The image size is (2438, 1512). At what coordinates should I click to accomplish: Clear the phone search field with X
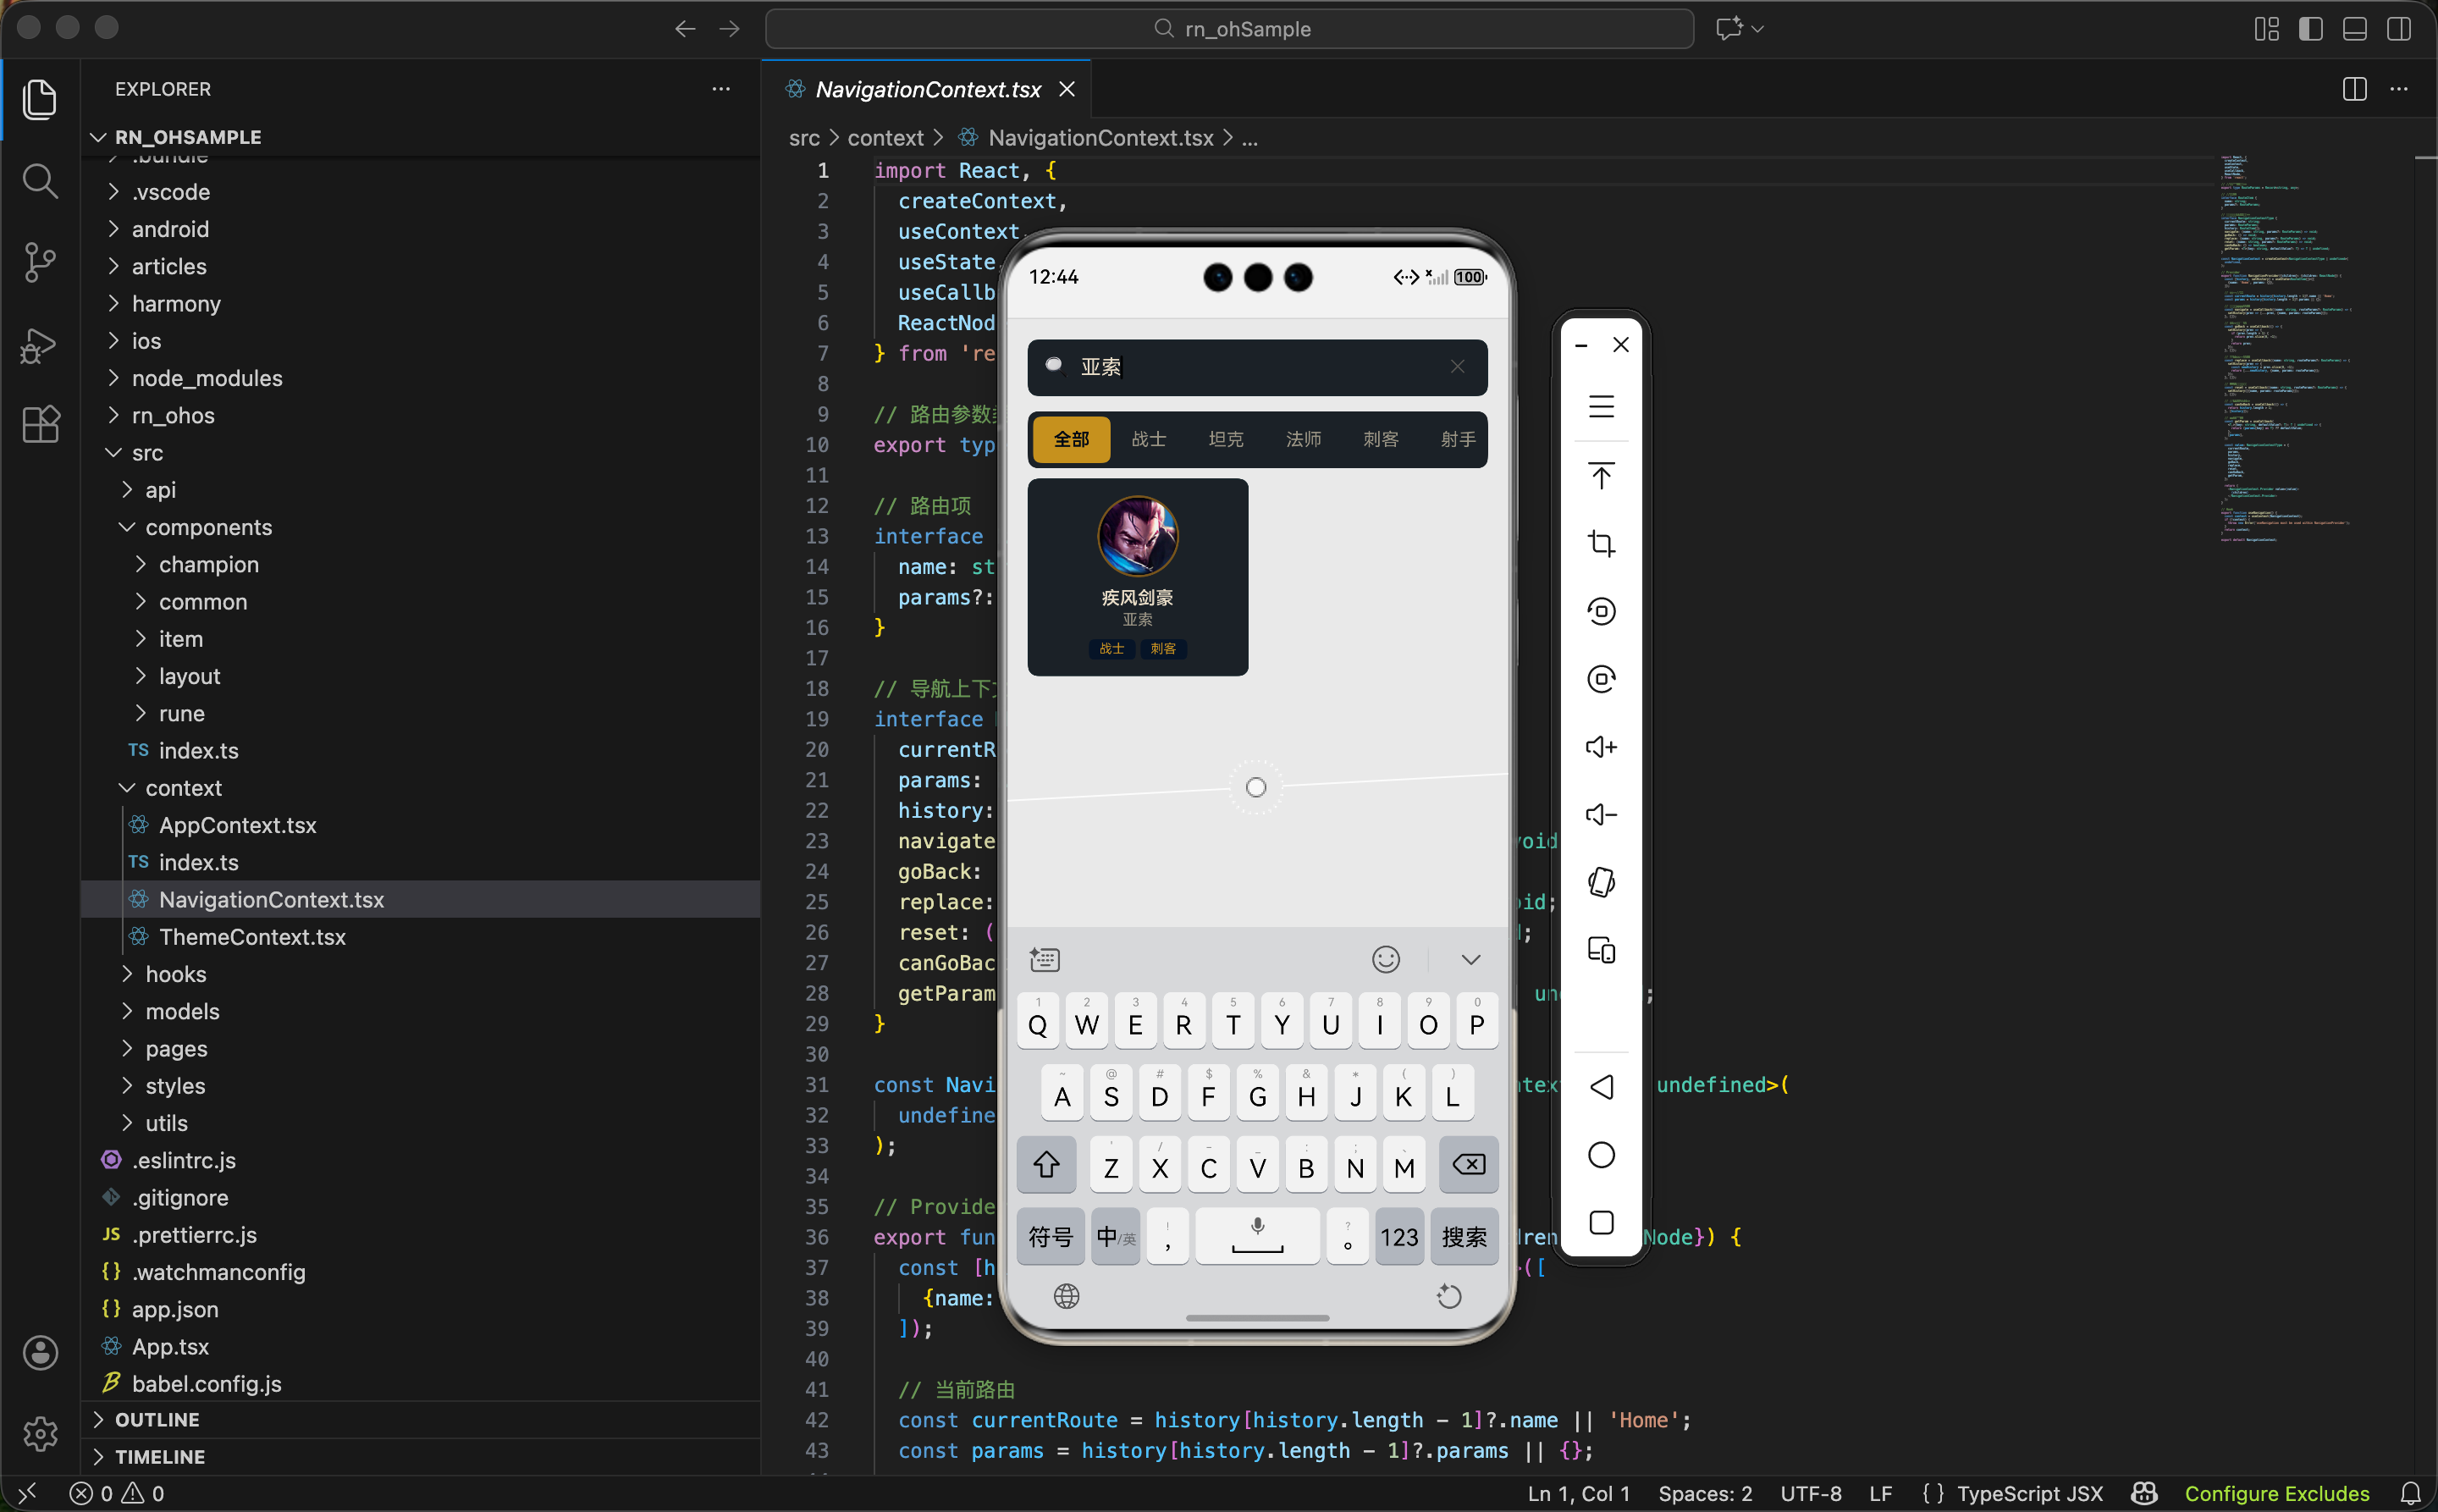point(1457,367)
